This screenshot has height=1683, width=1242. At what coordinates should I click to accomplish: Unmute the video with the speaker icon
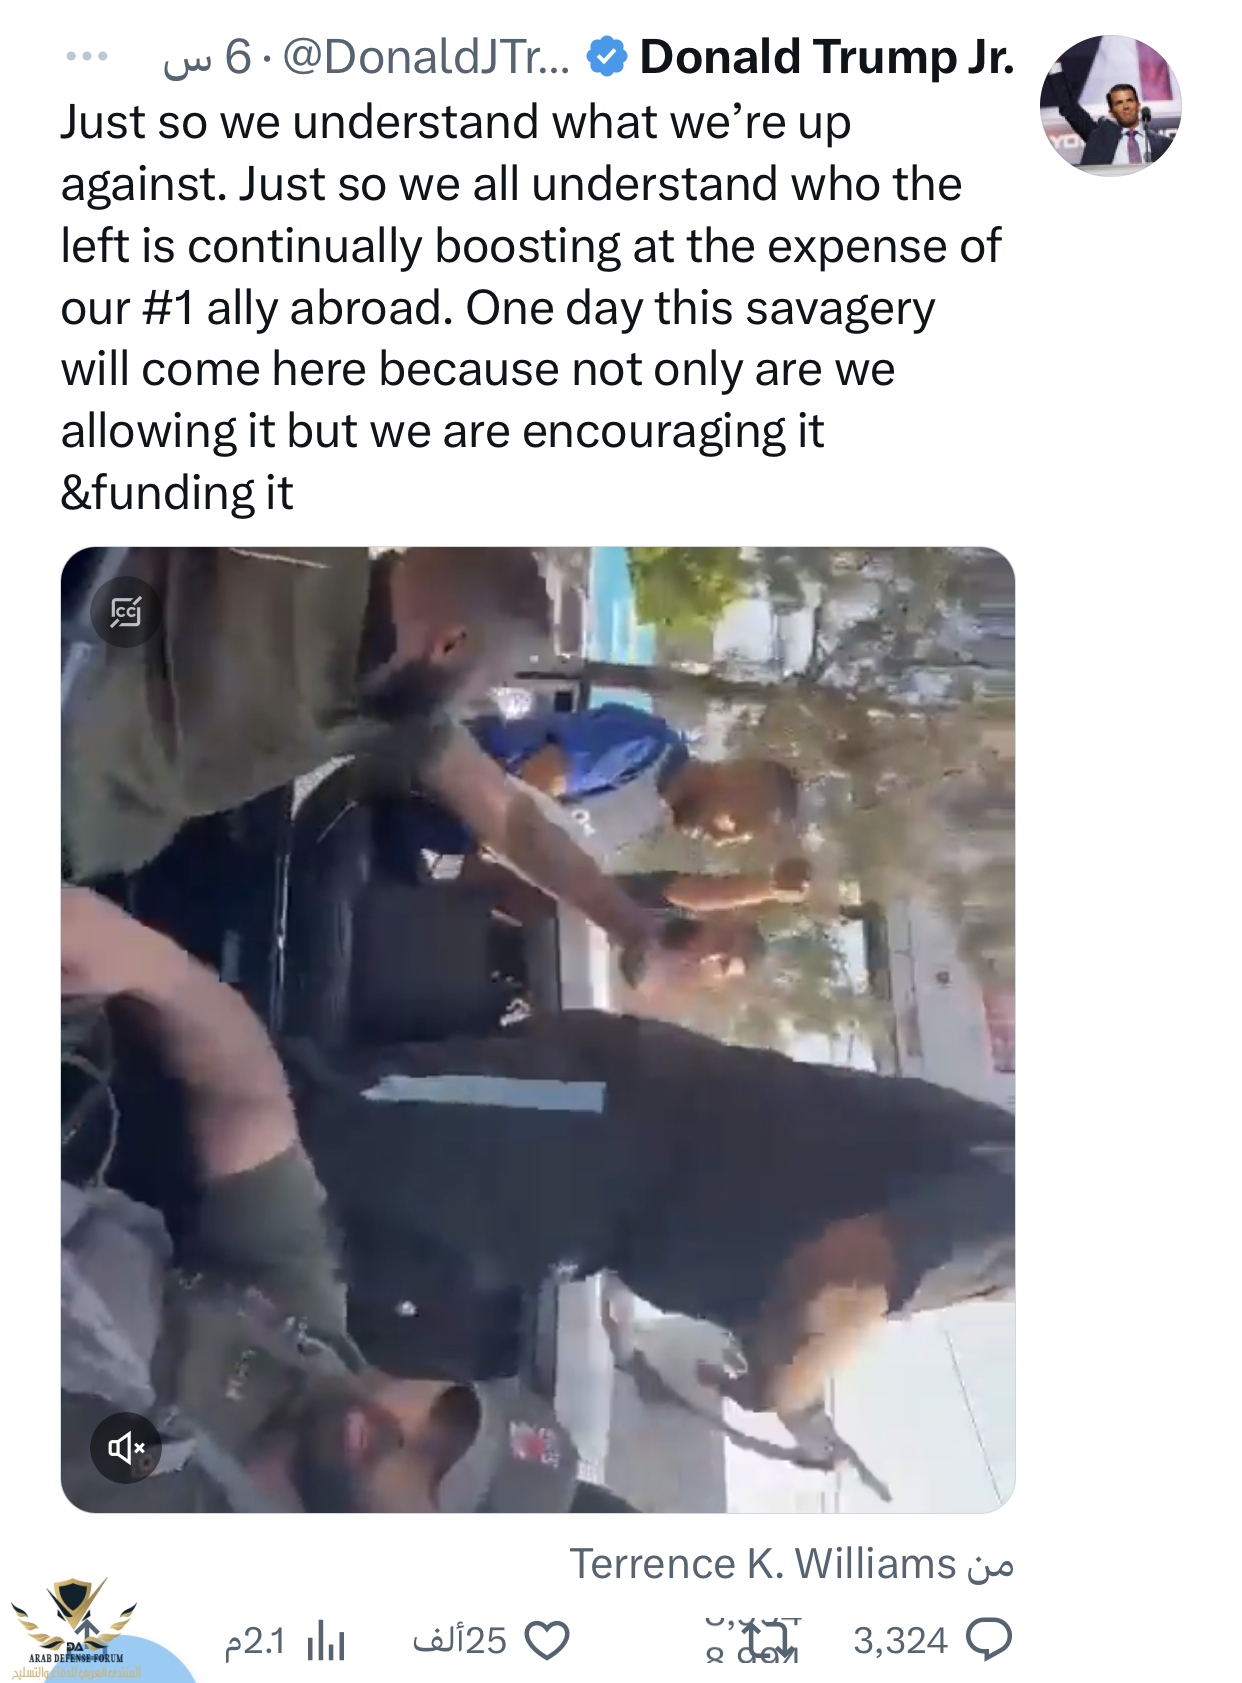point(126,1447)
